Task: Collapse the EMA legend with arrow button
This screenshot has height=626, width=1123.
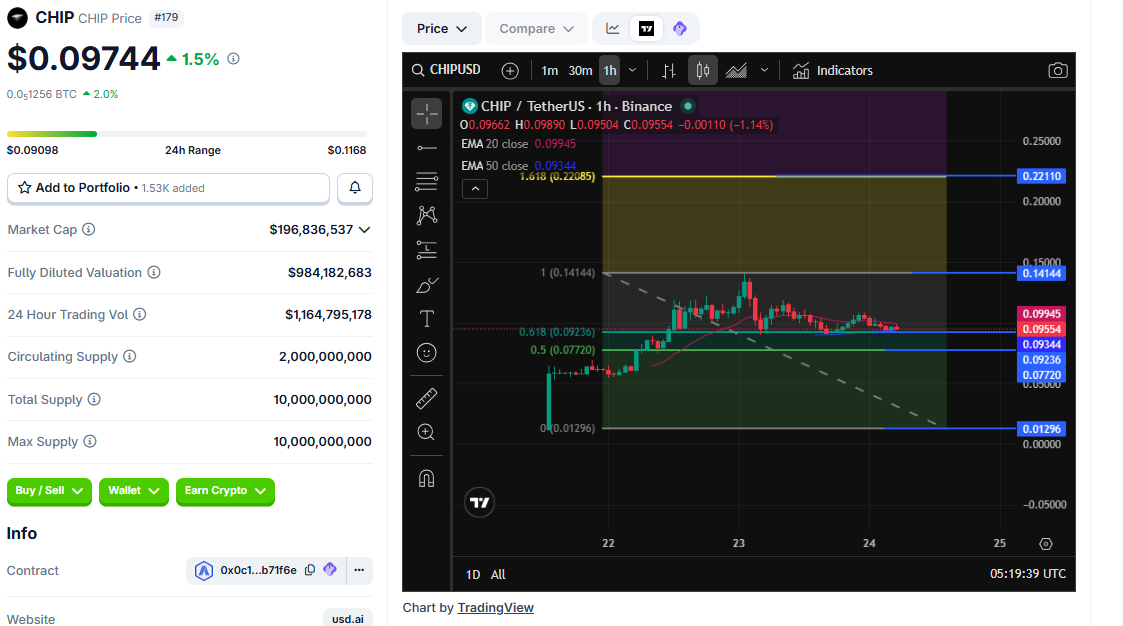Action: coord(474,188)
